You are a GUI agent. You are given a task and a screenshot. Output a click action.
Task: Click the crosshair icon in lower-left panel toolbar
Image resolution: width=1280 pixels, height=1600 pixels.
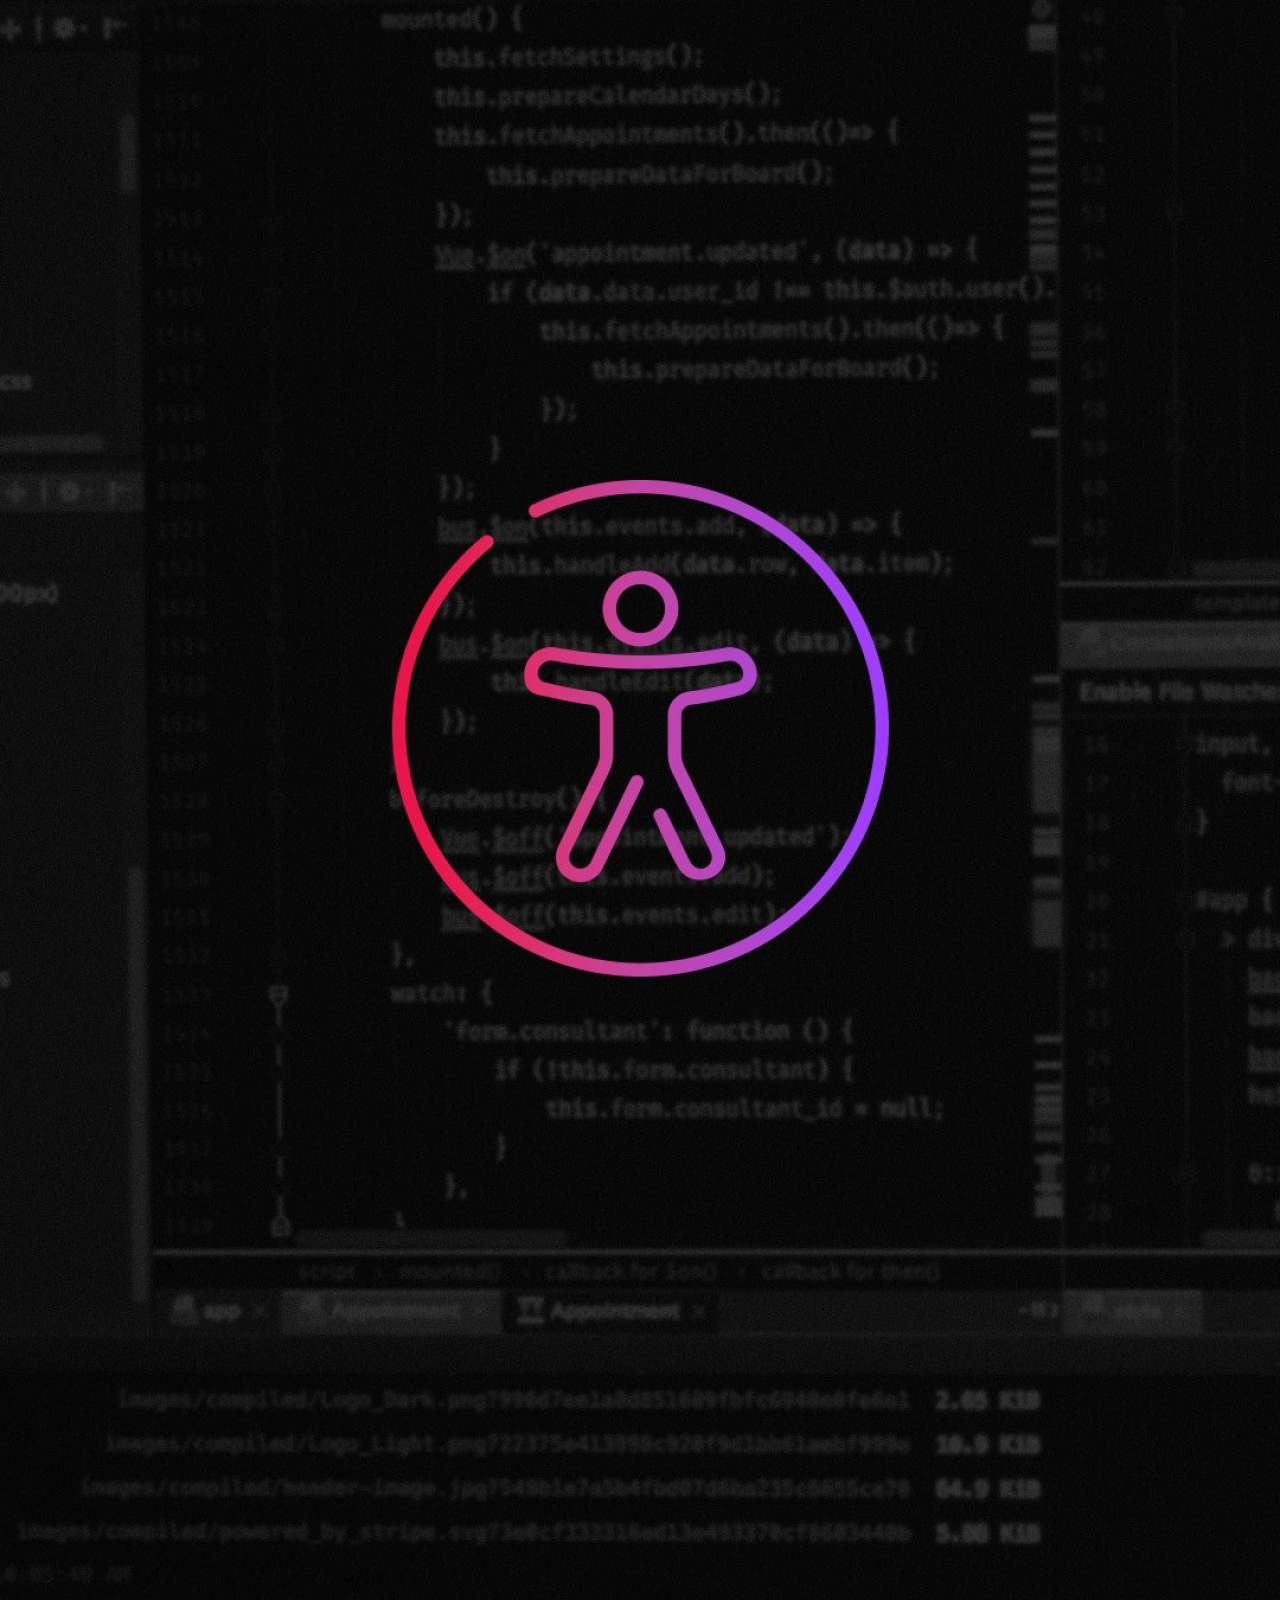click(16, 492)
